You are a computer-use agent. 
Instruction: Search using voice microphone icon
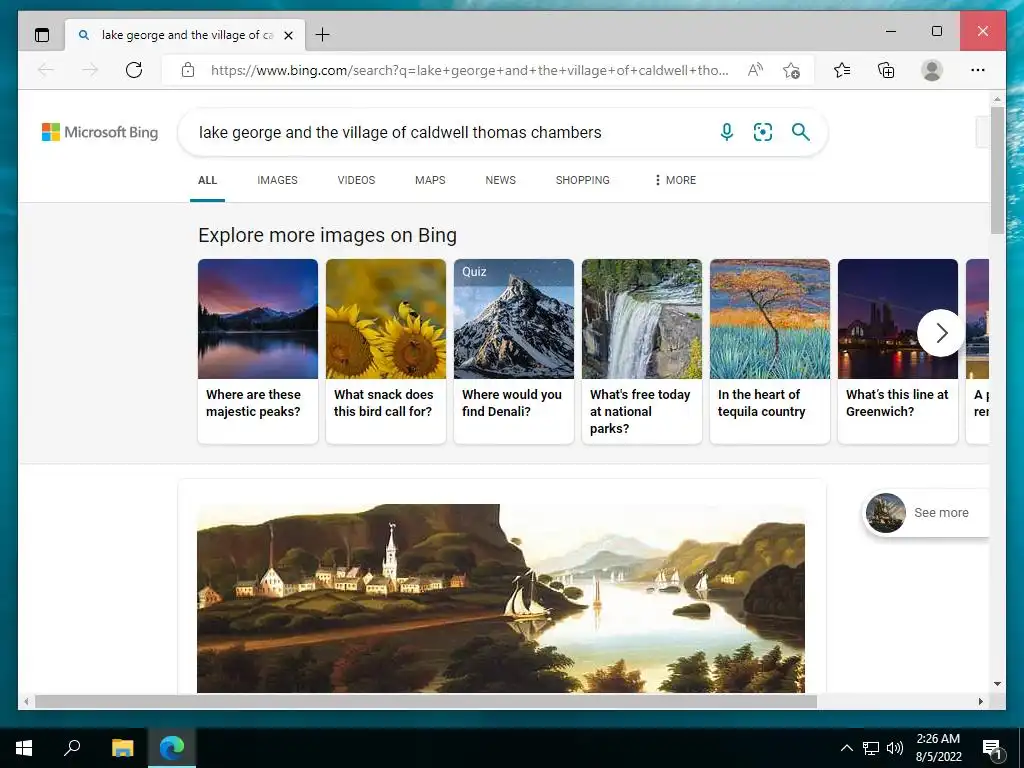(726, 132)
